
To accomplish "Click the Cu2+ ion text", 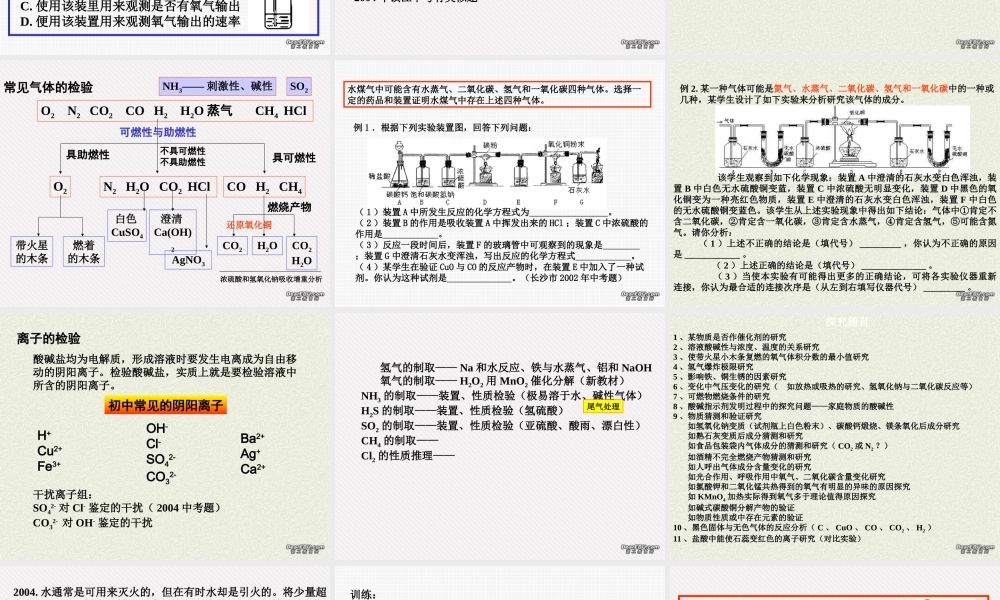I will [x=50, y=451].
